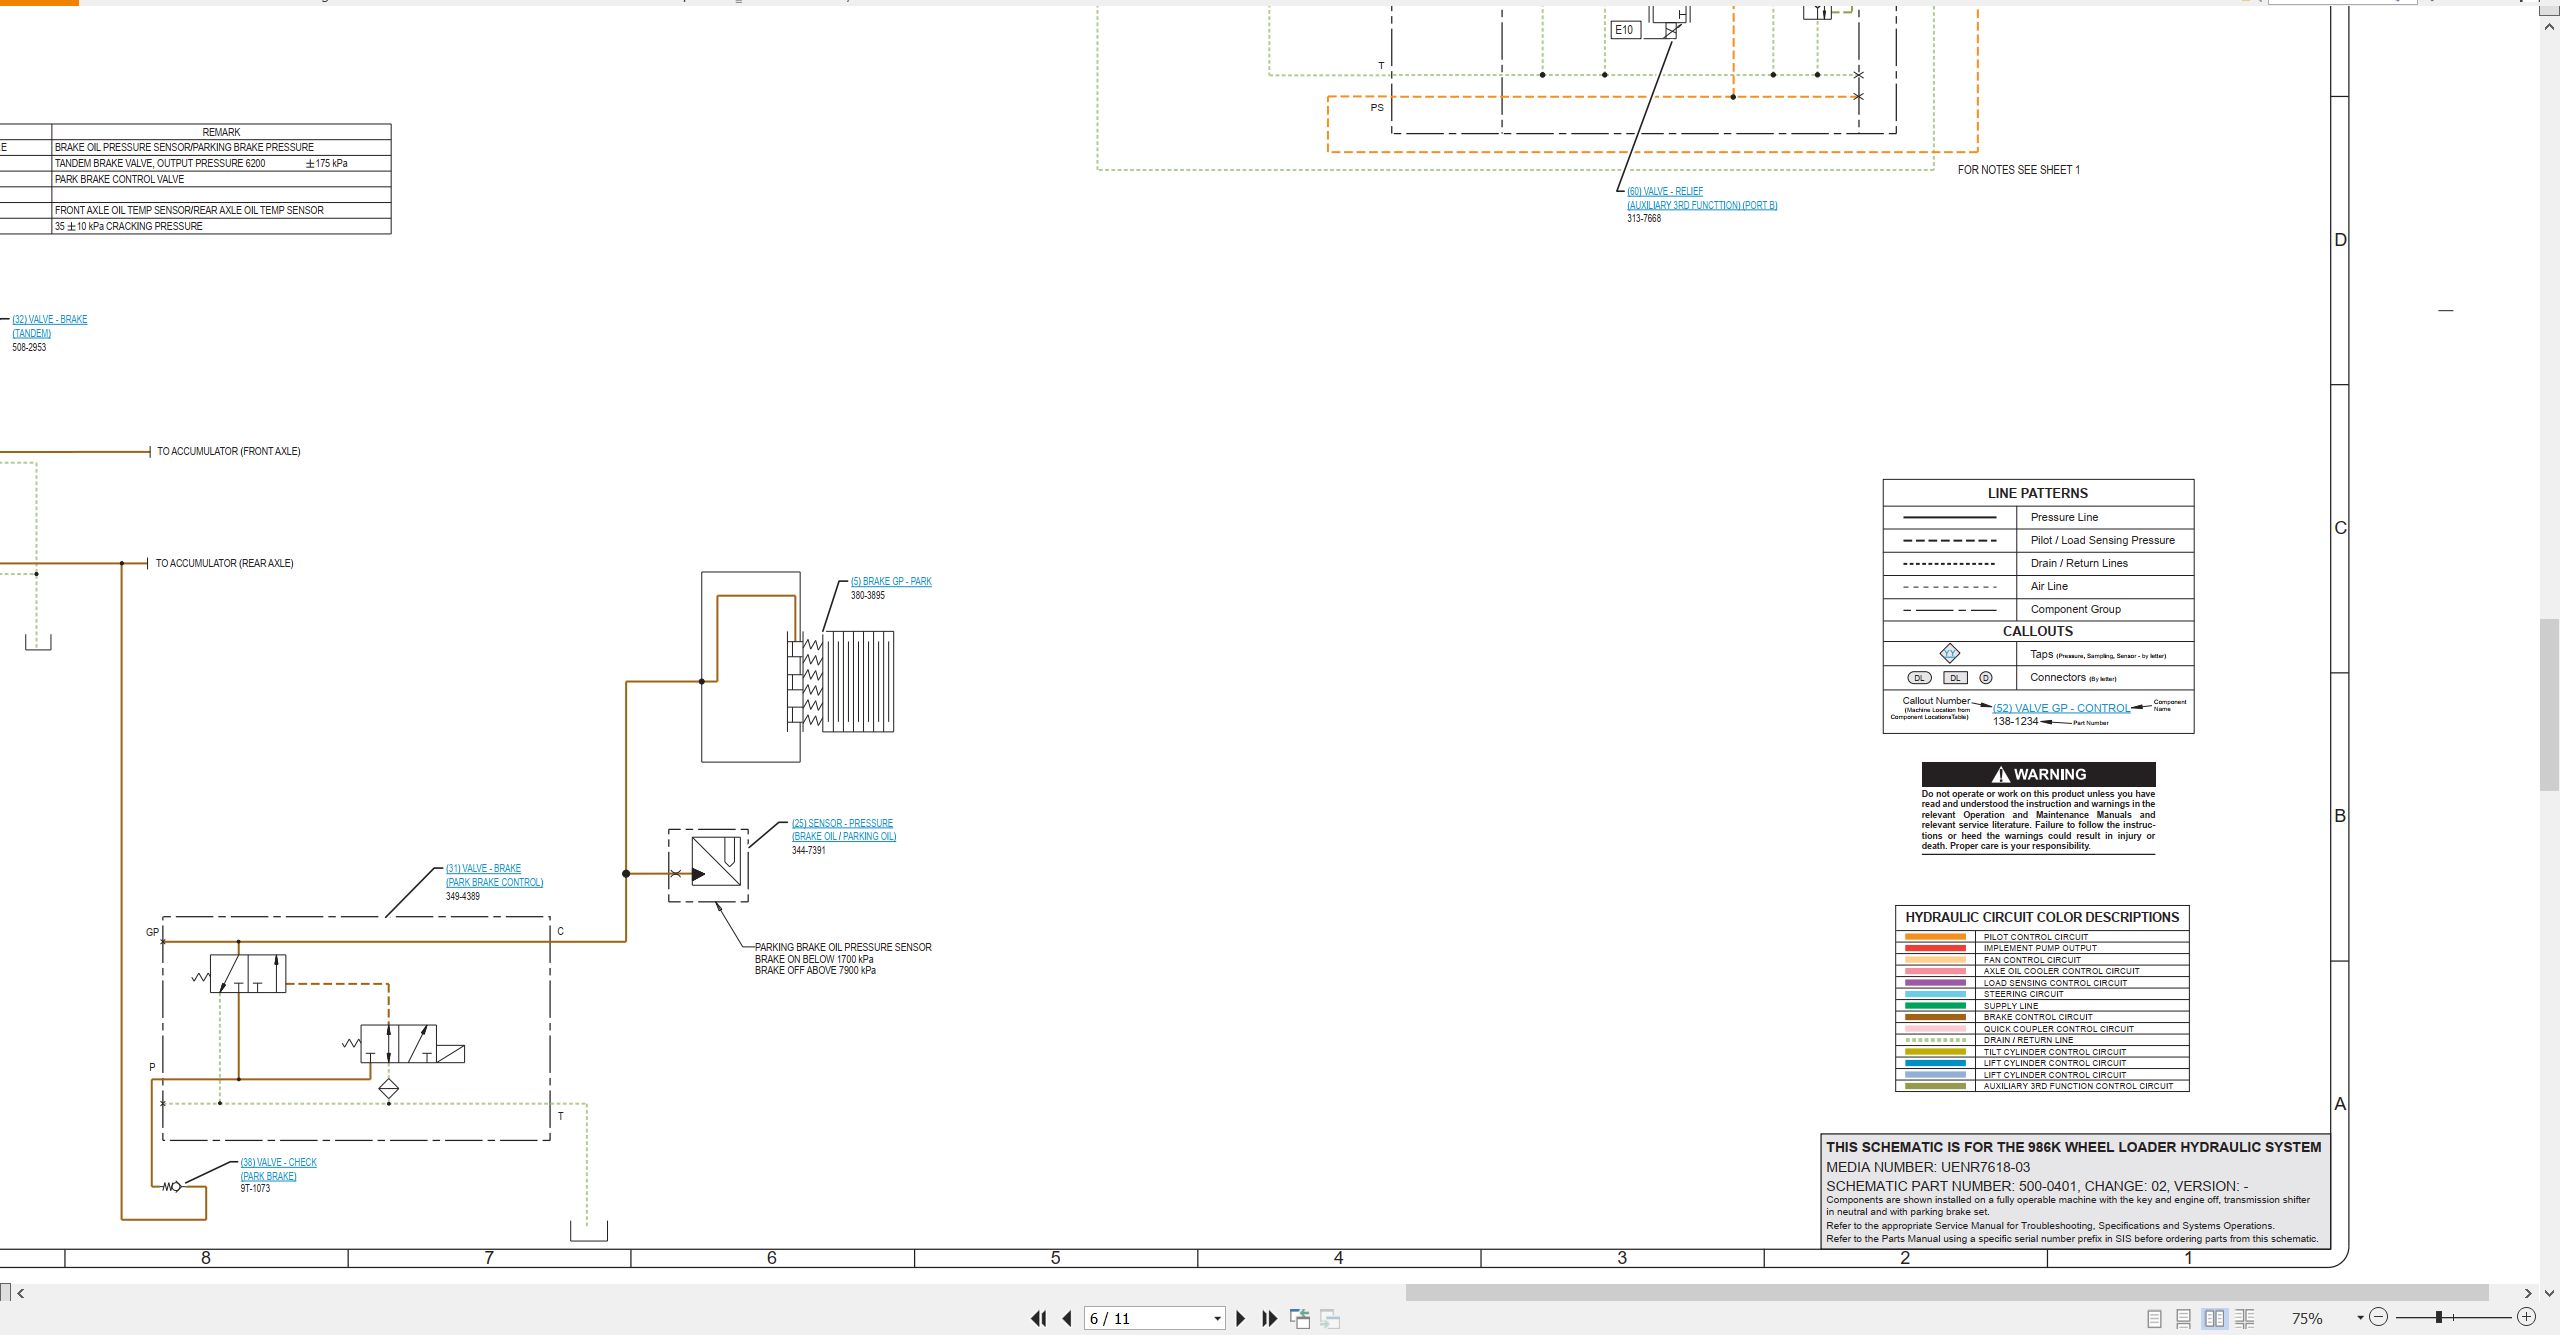Click the vertical scrollbar up arrow

click(x=2549, y=27)
